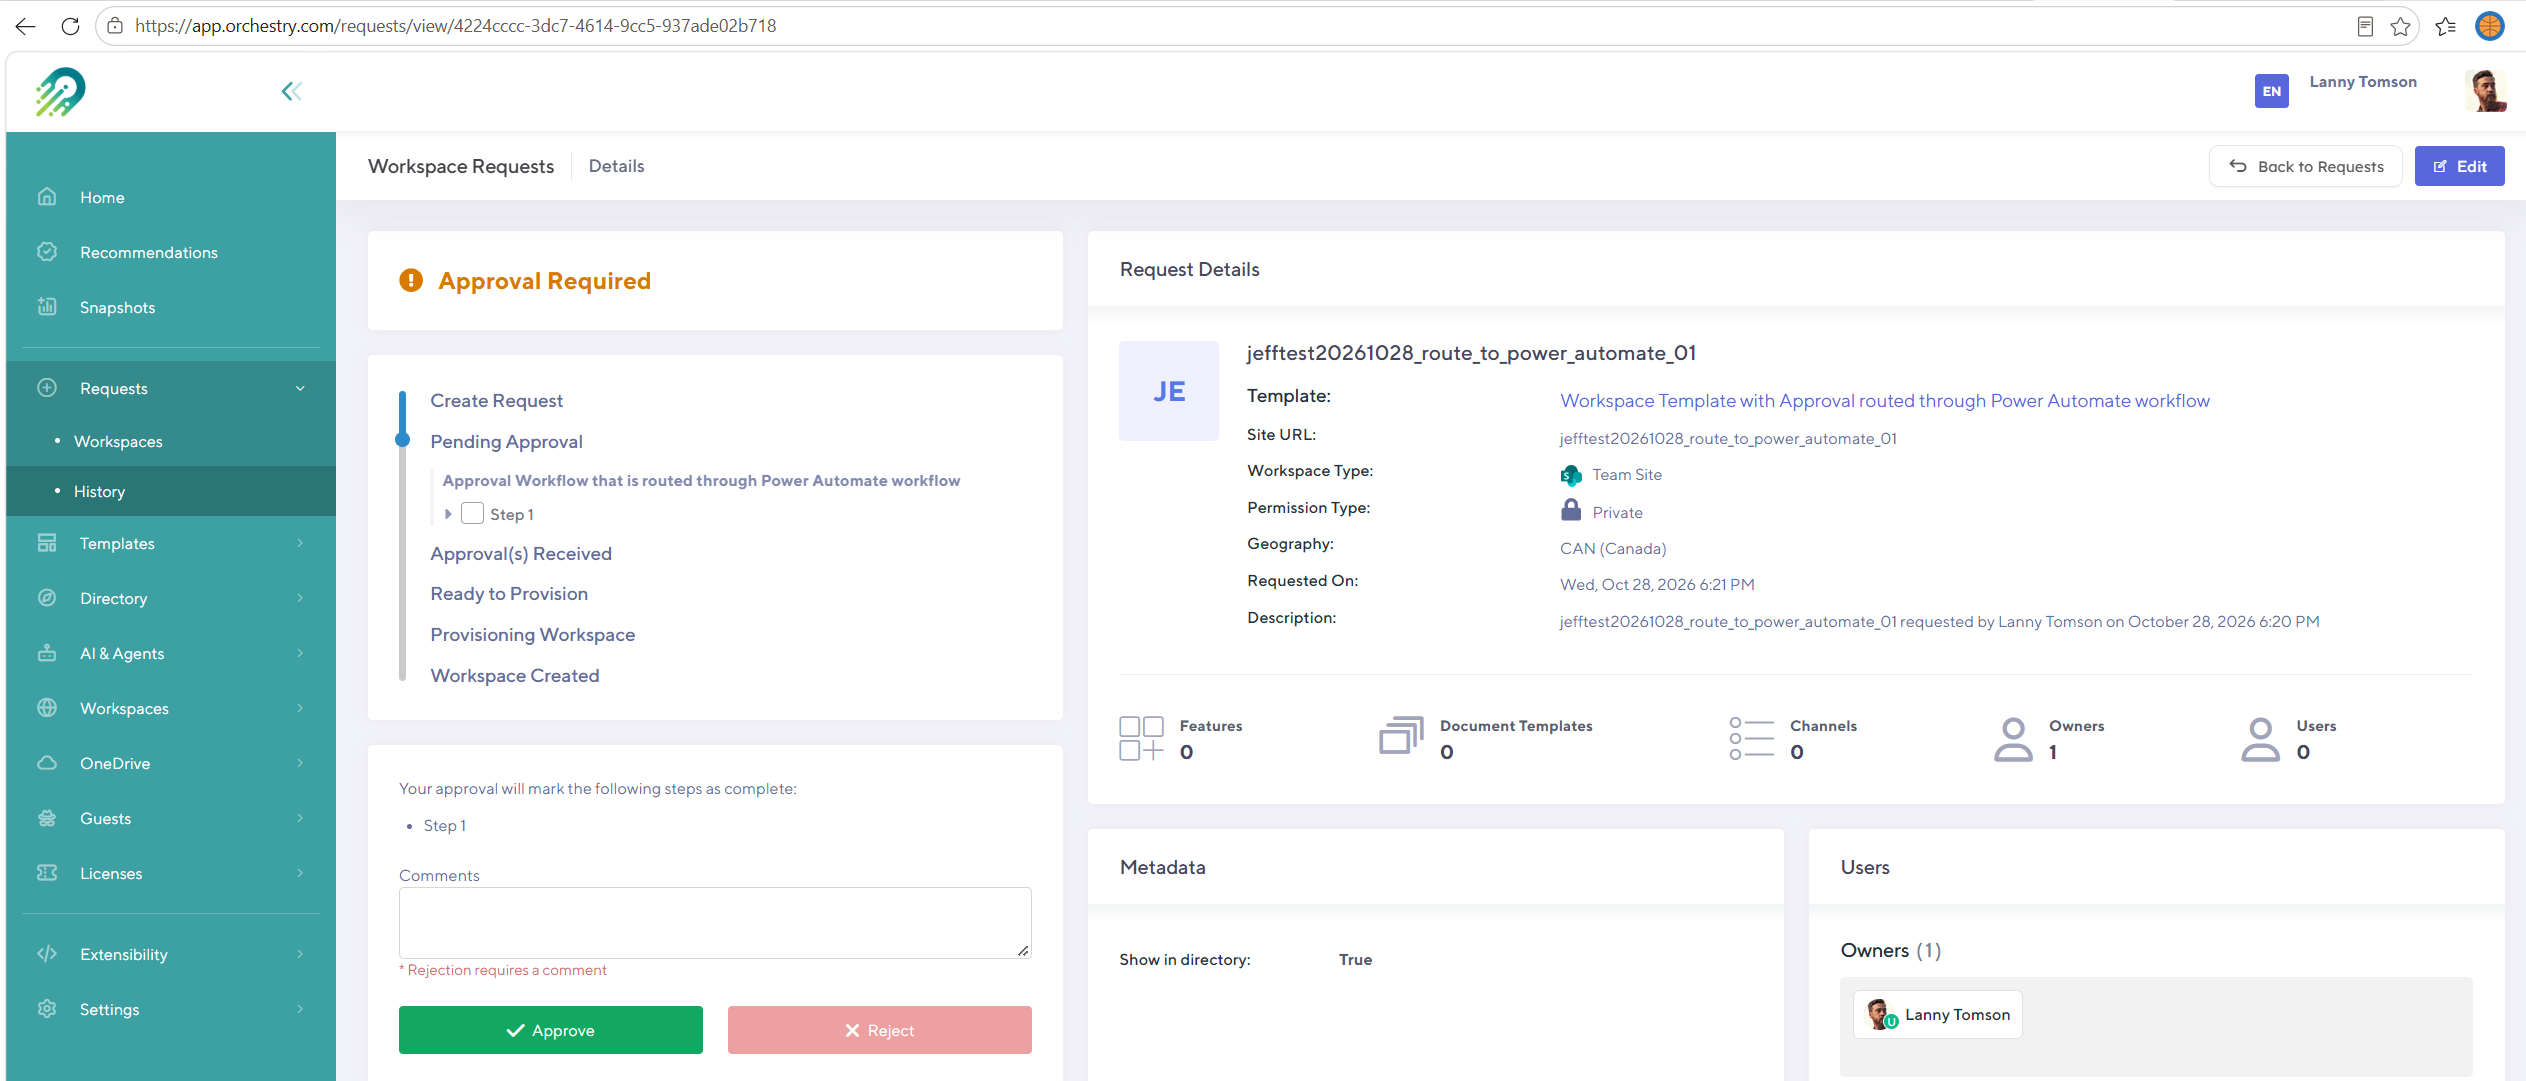Click the AI & Agents robot icon
This screenshot has height=1081, width=2526.
pyautogui.click(x=47, y=653)
